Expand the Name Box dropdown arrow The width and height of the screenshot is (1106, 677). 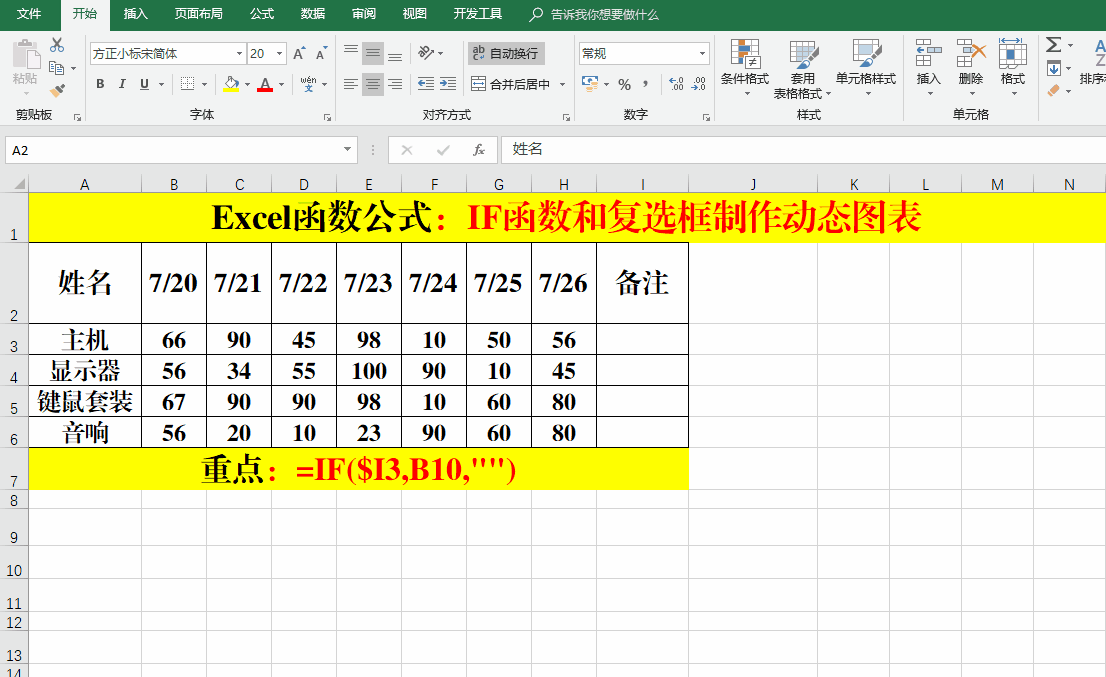[x=348, y=150]
